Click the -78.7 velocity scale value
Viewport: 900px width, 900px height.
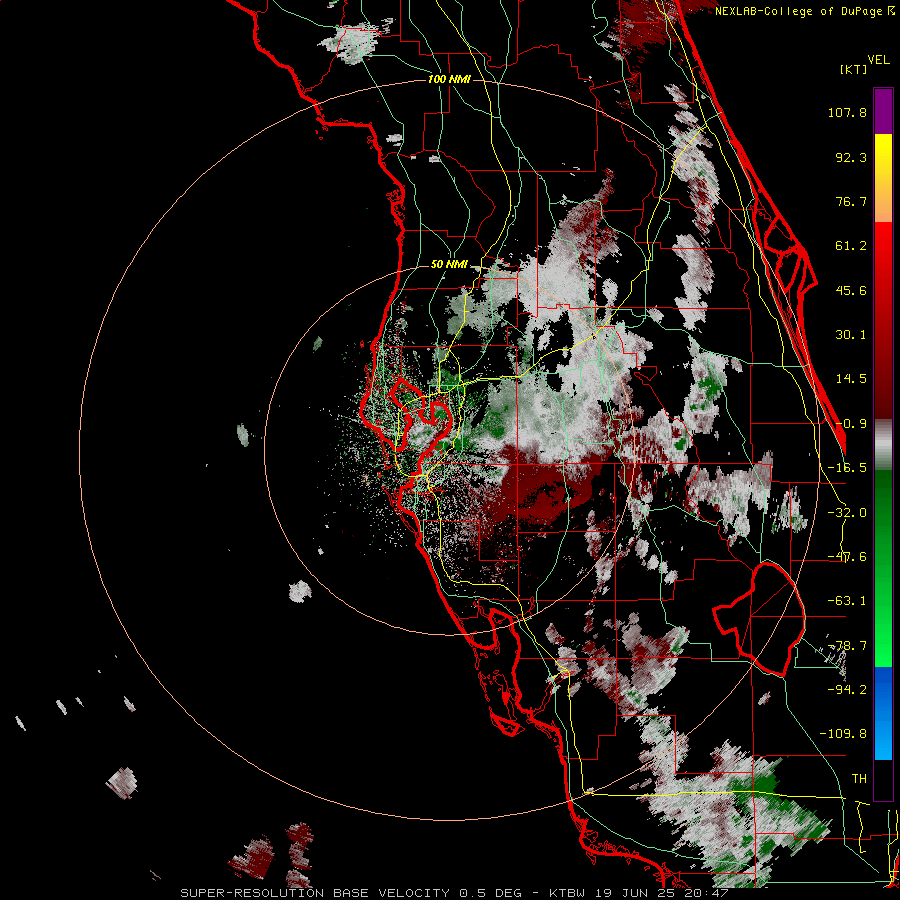pos(847,646)
